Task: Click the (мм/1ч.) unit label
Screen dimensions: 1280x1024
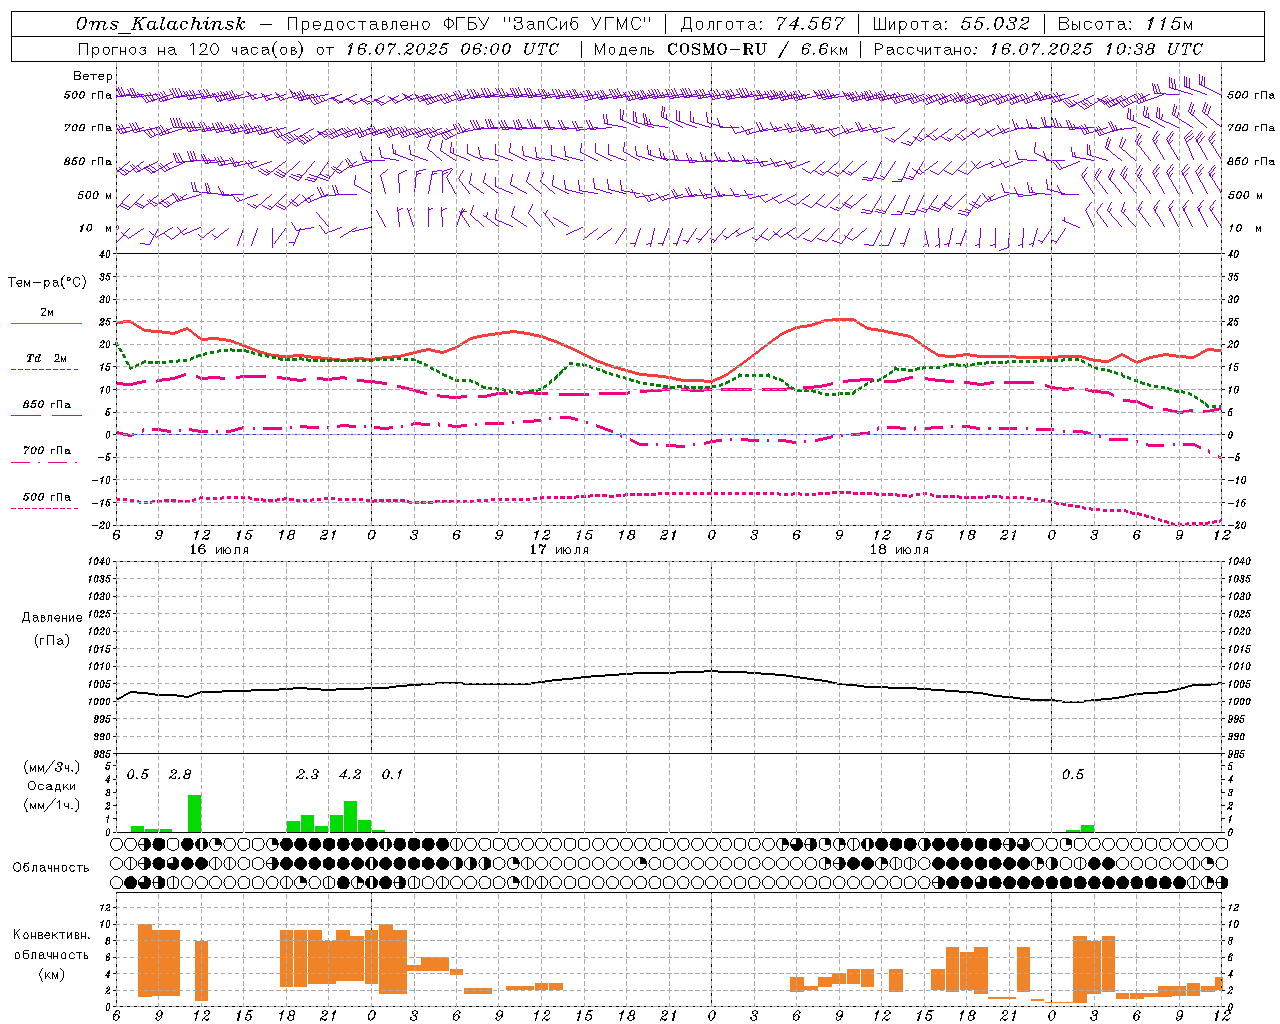Action: click(51, 805)
